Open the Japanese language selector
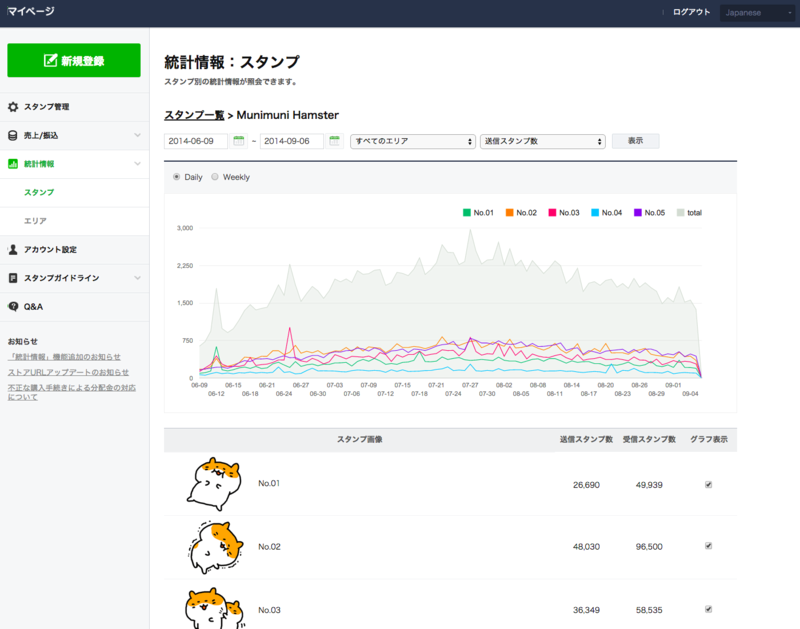The image size is (800, 629). coord(756,13)
